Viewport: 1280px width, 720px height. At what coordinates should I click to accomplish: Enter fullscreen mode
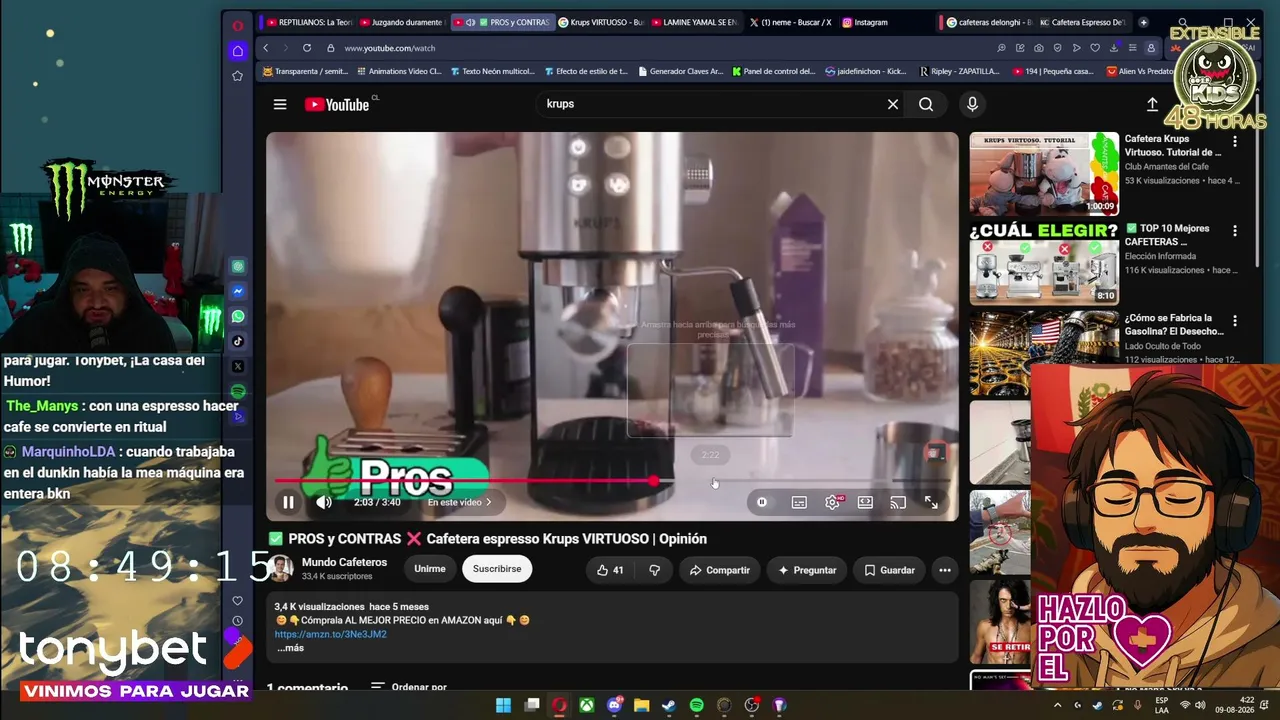click(x=931, y=502)
